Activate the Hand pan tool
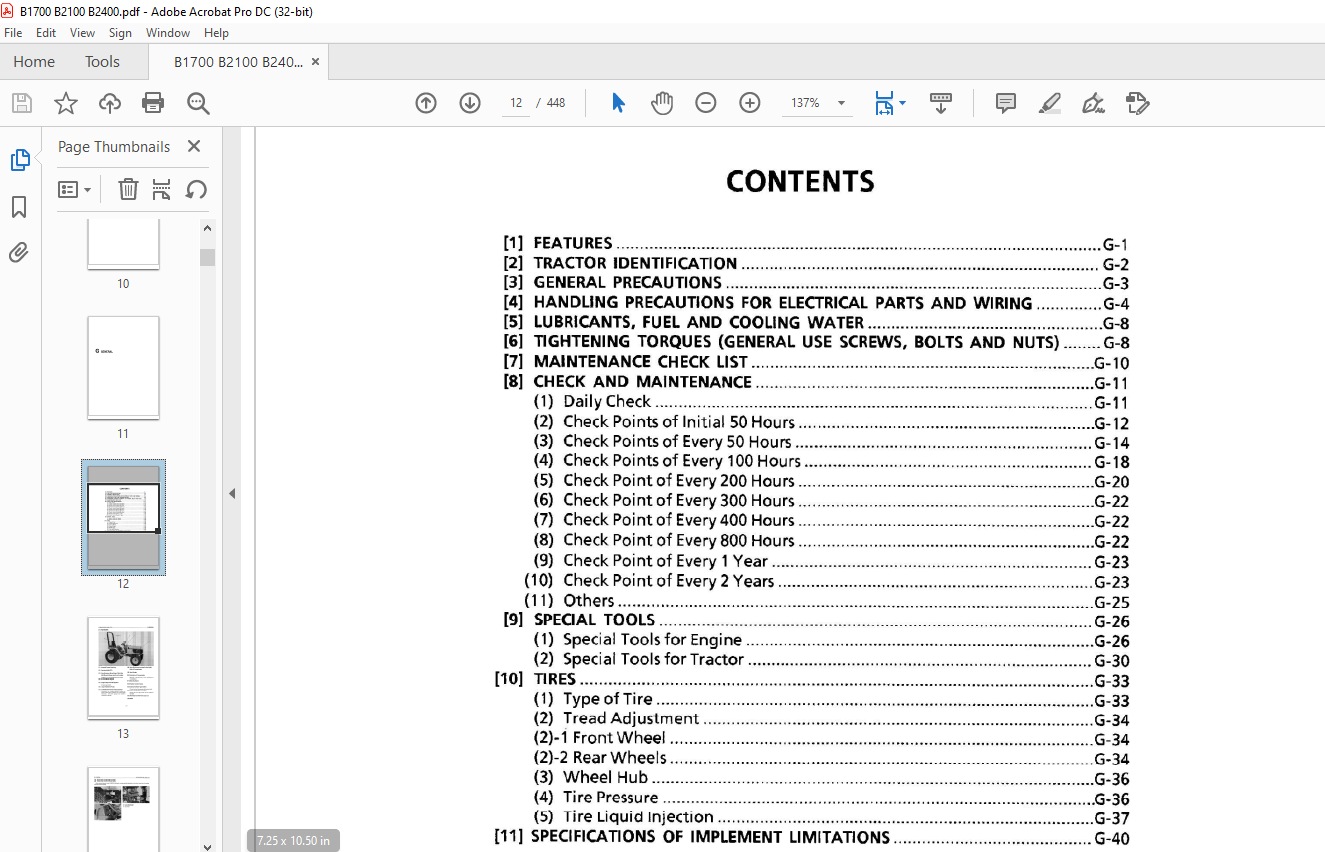The image size is (1325, 852). point(662,103)
